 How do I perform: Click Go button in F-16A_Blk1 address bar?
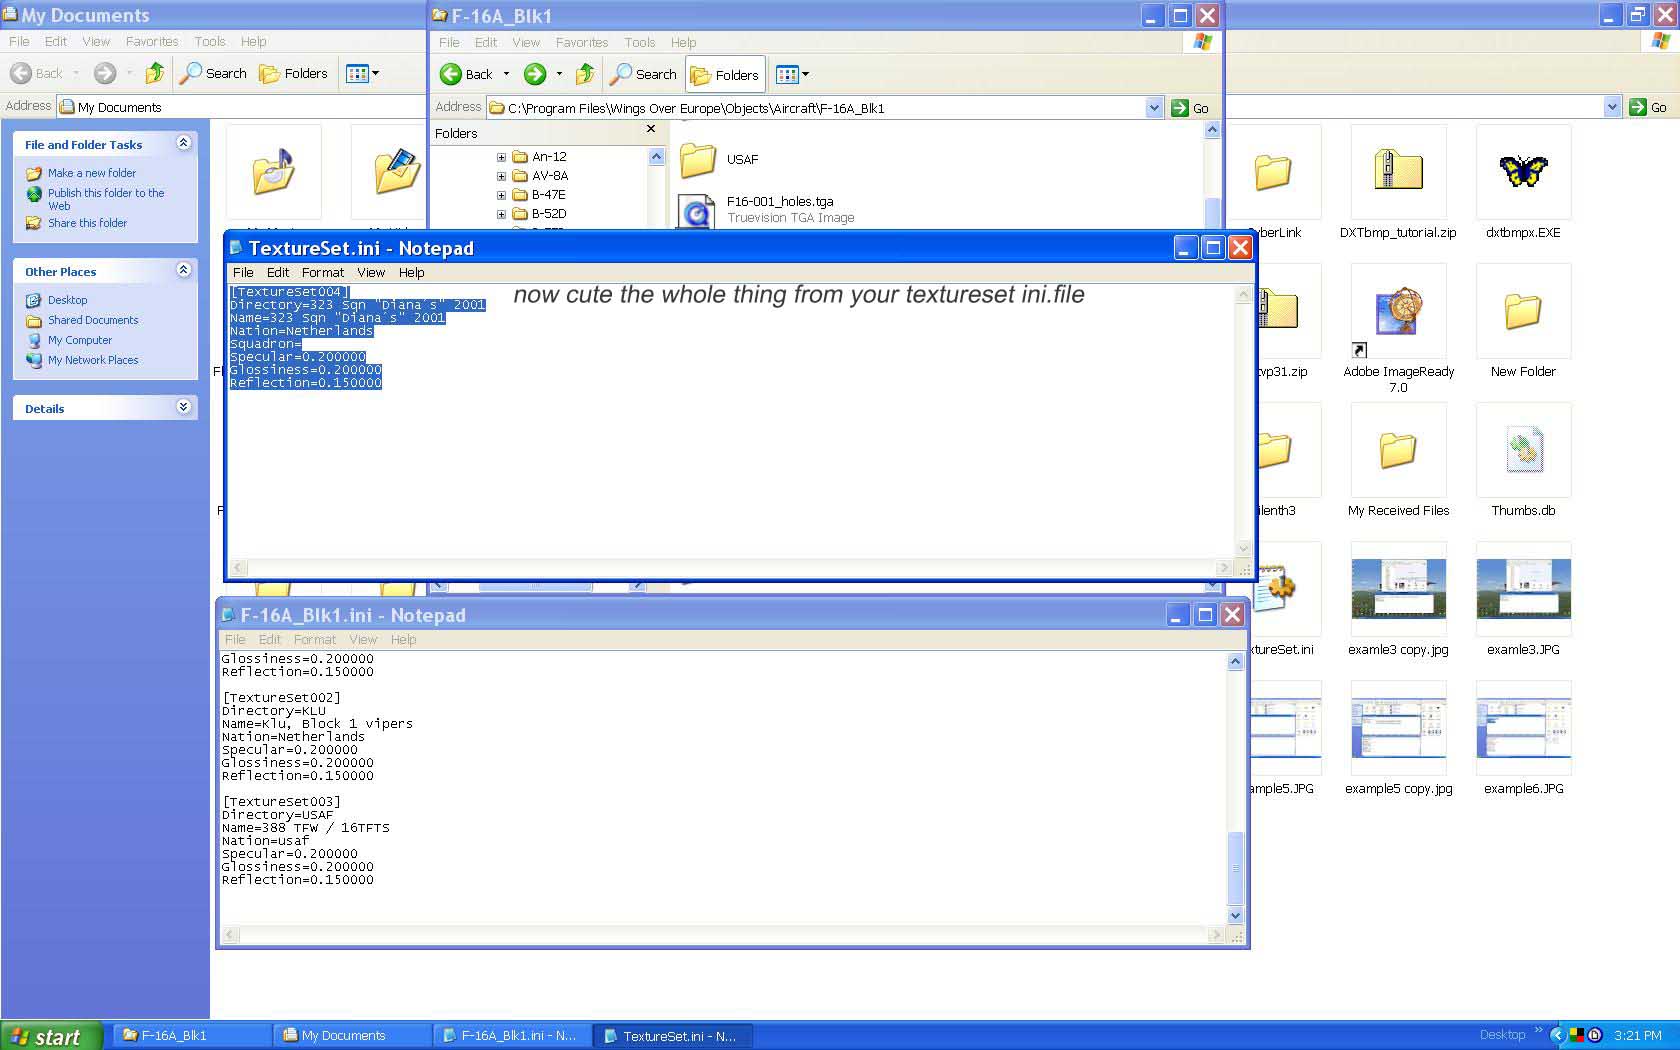tap(1190, 108)
